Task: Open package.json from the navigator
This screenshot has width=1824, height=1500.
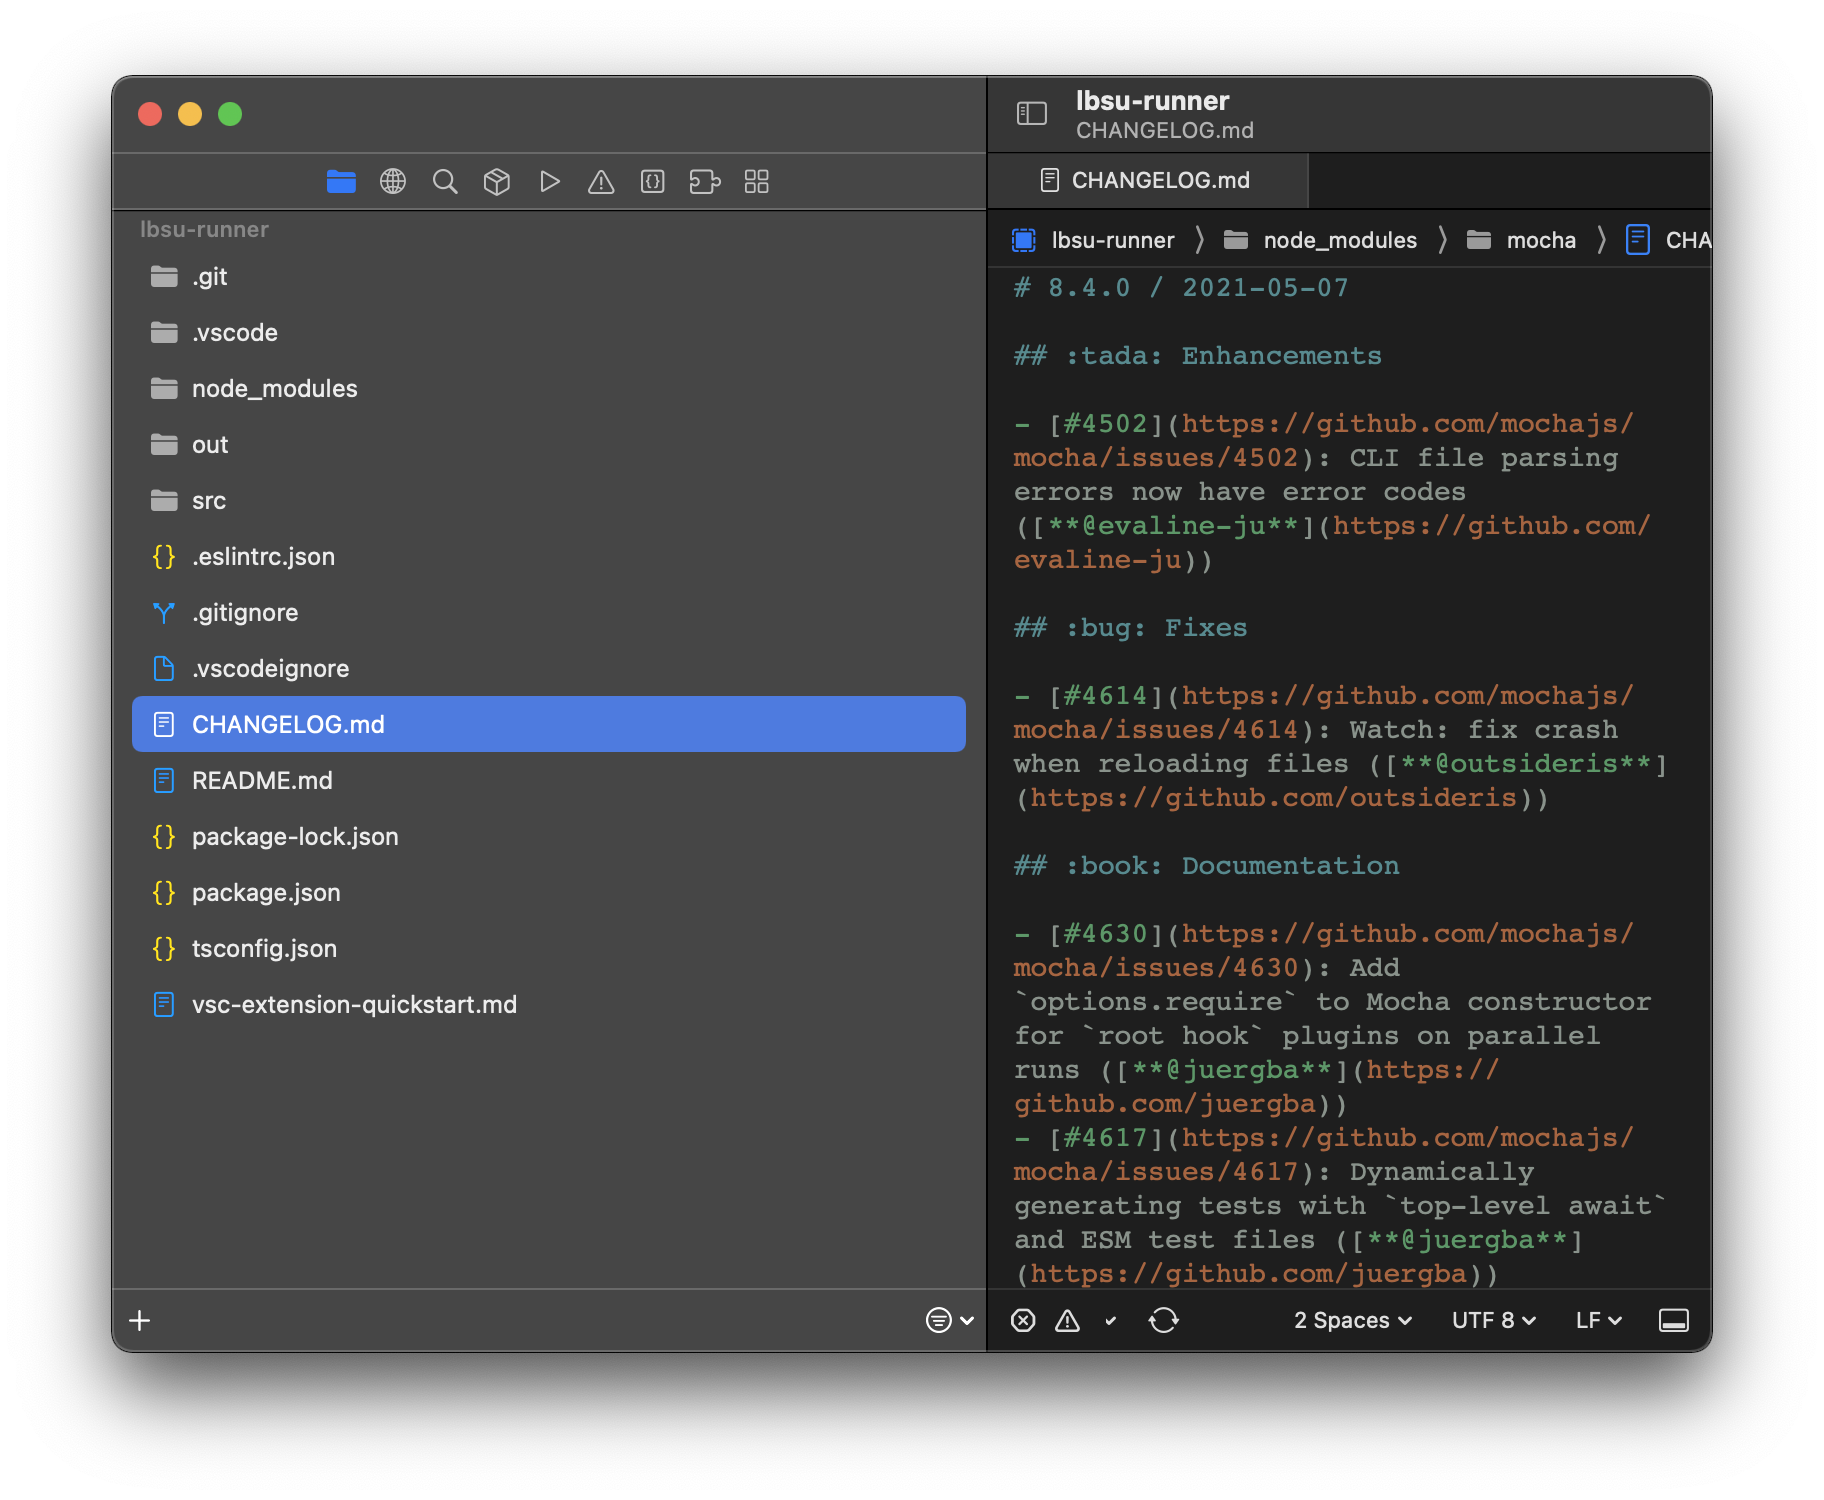Action: pyautogui.click(x=549, y=892)
